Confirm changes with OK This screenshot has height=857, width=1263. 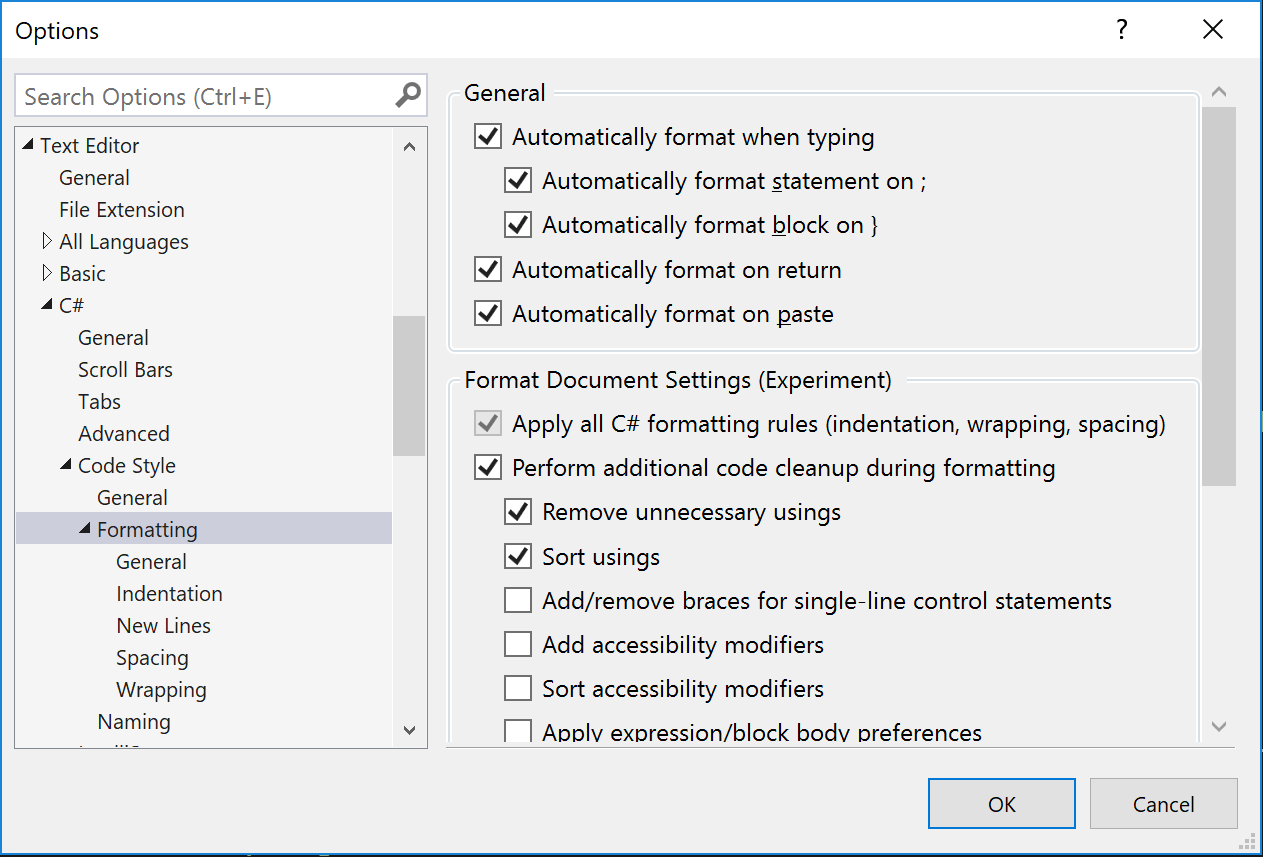click(x=1001, y=803)
